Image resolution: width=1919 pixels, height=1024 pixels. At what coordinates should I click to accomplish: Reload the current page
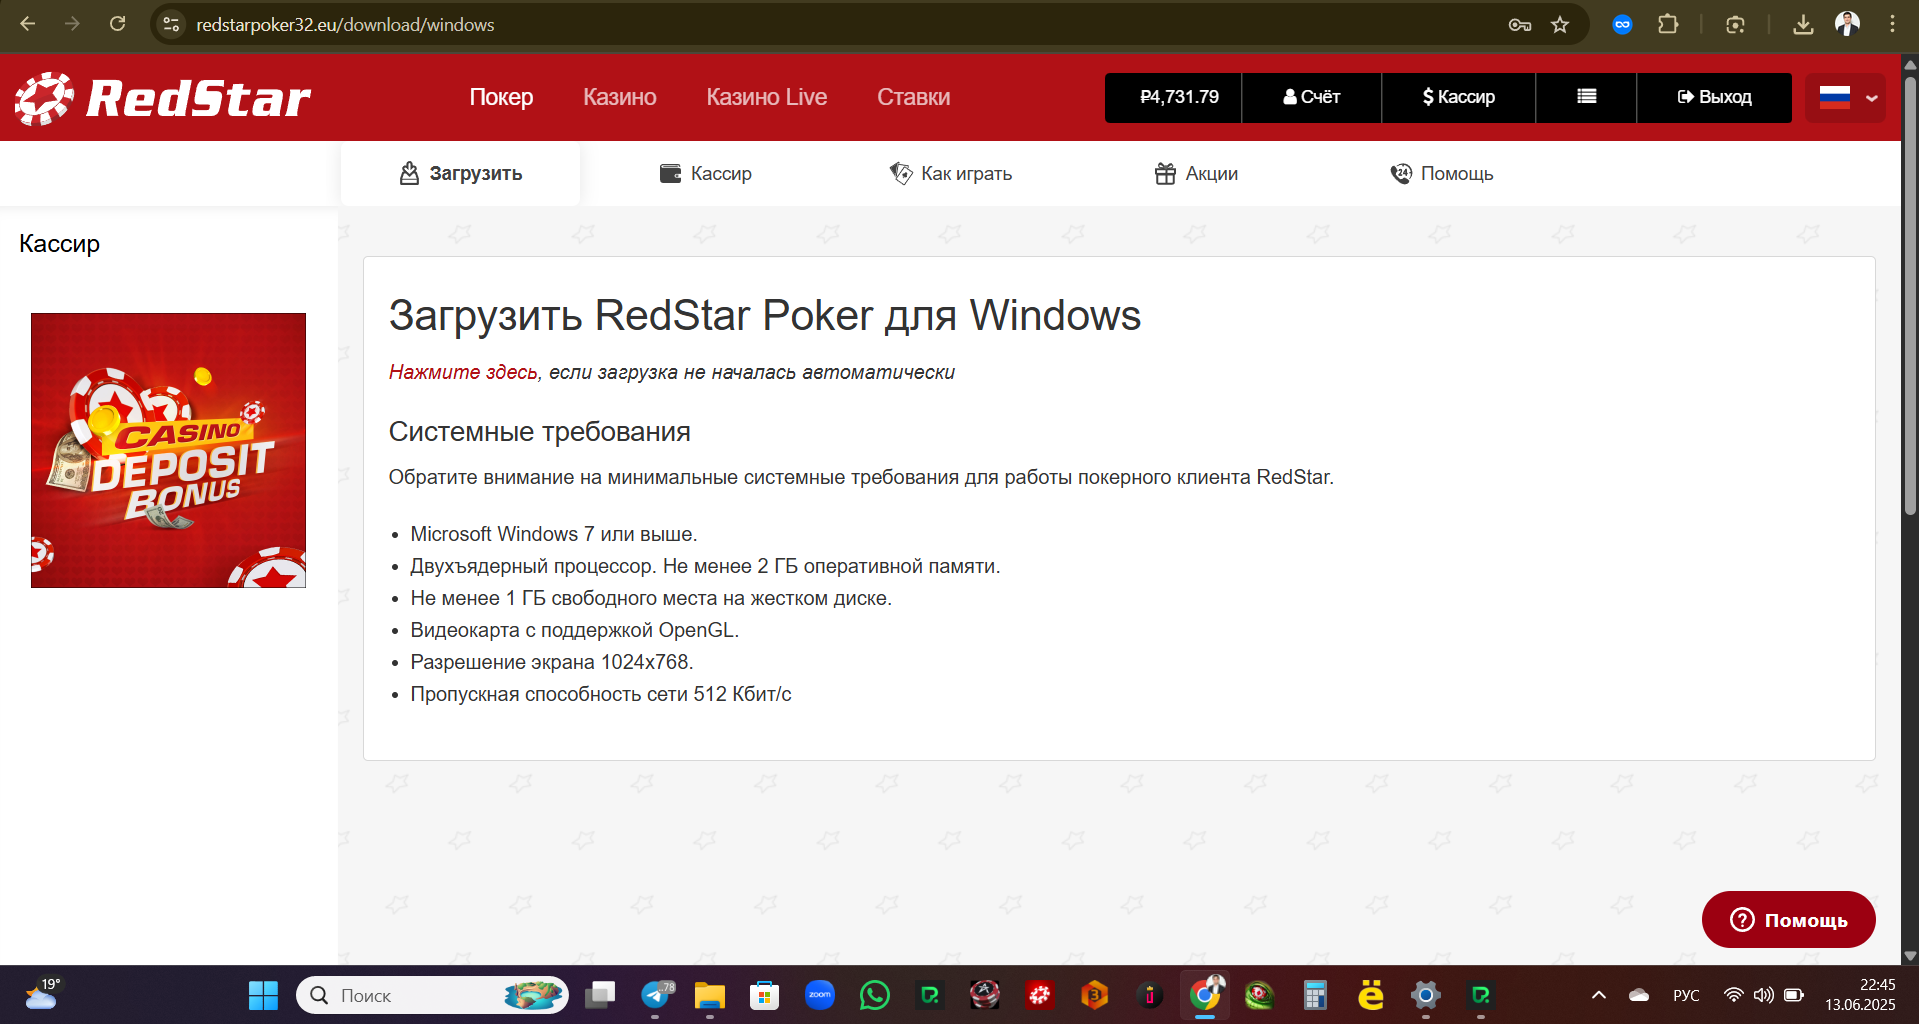coord(118,24)
